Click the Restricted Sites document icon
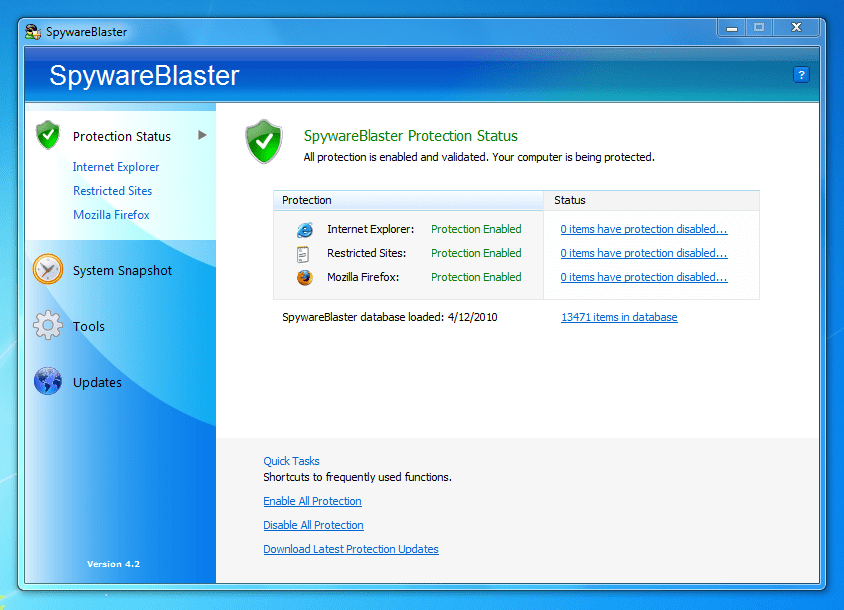844x610 pixels. [x=303, y=254]
